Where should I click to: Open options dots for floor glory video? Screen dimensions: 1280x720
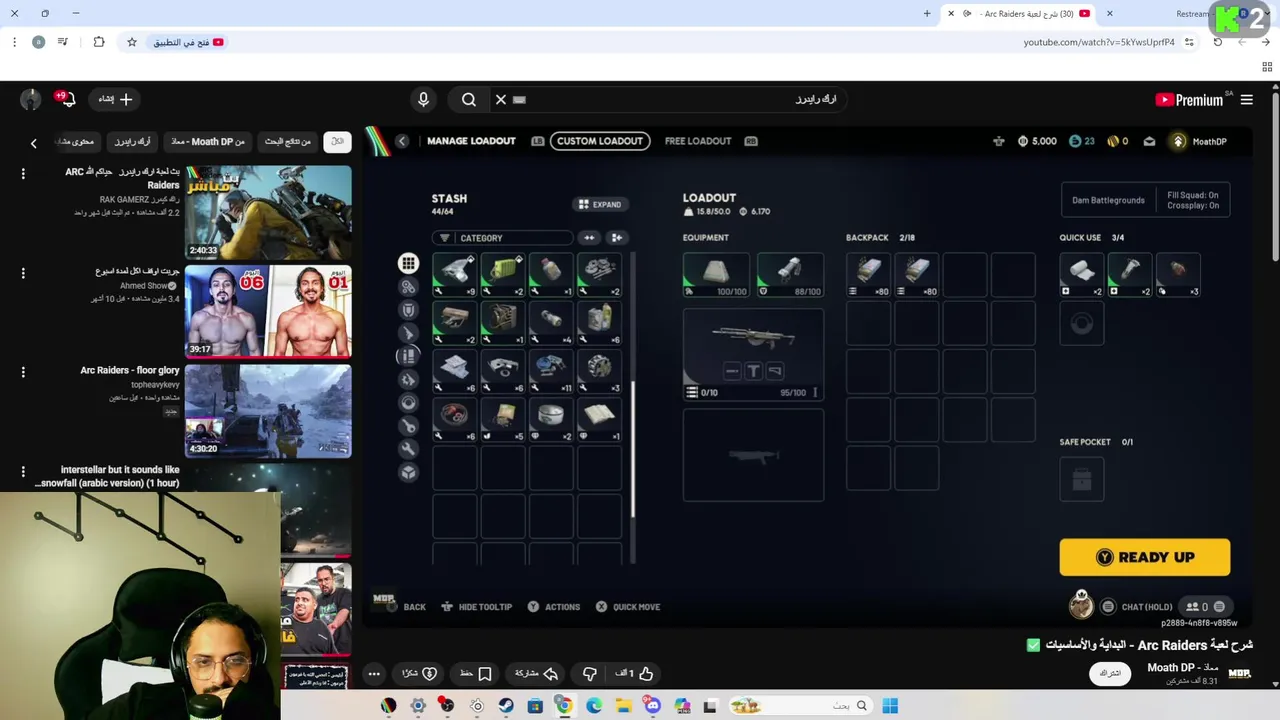pos(23,372)
